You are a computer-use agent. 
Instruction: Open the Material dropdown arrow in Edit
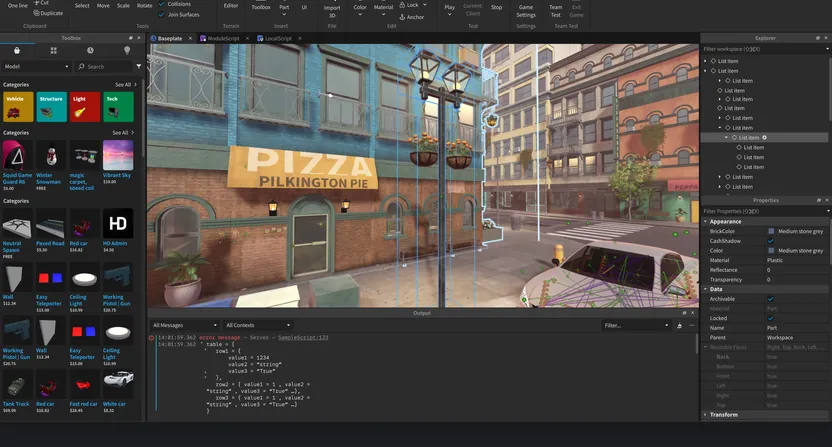click(x=383, y=14)
